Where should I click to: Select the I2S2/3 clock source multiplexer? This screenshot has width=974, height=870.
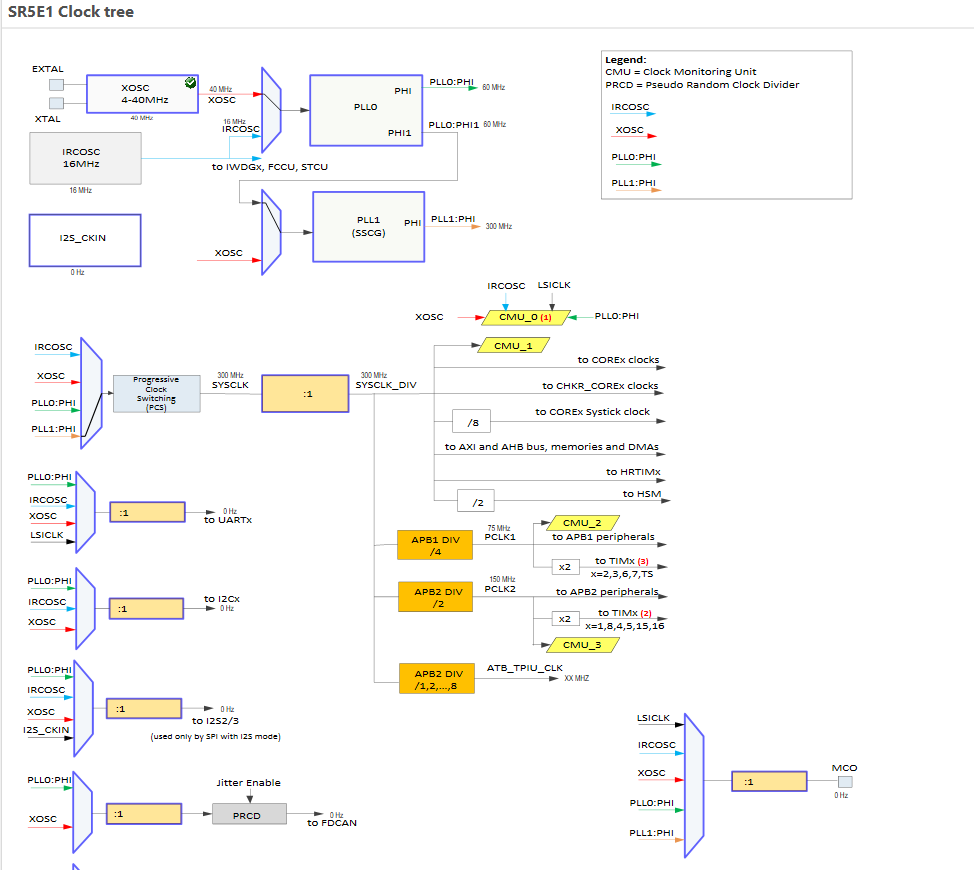click(84, 709)
